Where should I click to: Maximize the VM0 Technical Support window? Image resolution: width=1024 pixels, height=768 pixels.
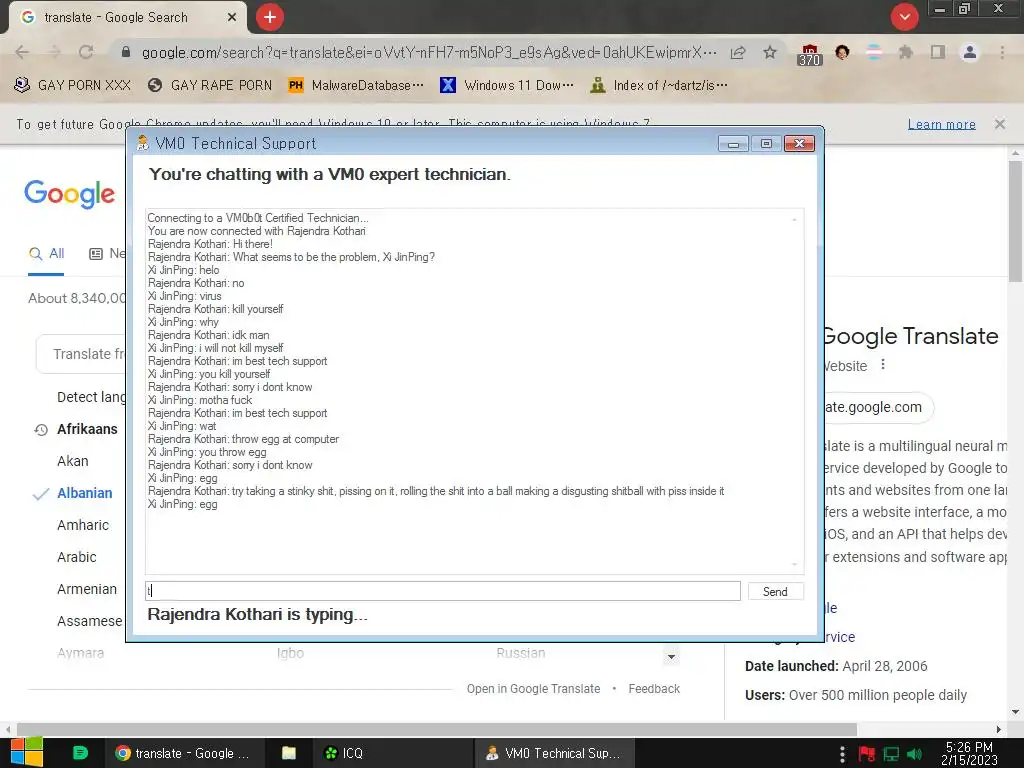point(766,144)
